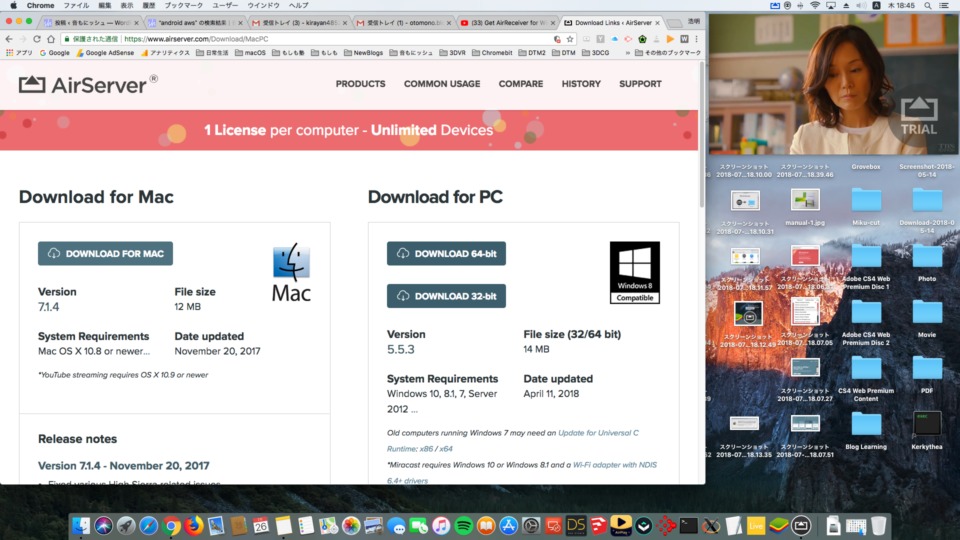
Task: Switch to the Get AirReceiver YouTube tab
Action: coord(507,23)
